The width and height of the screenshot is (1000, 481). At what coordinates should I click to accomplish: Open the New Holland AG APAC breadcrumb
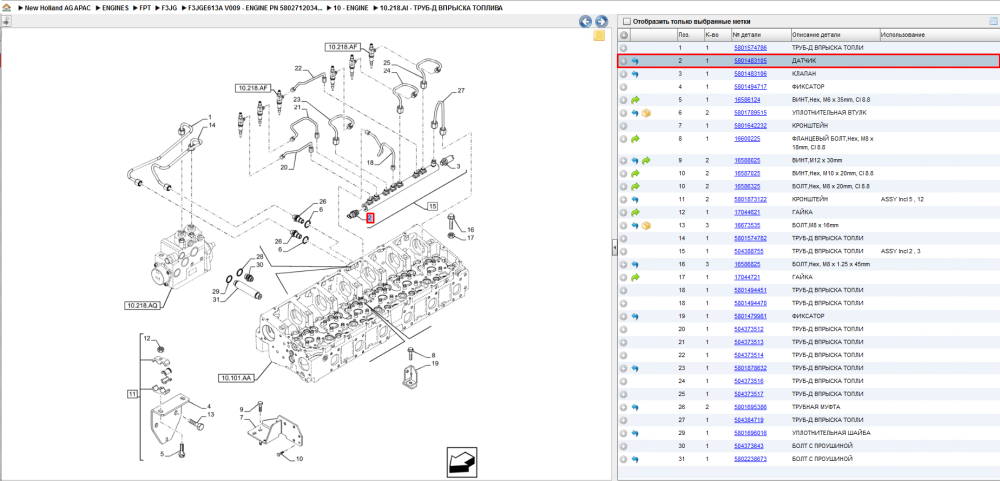59,8
